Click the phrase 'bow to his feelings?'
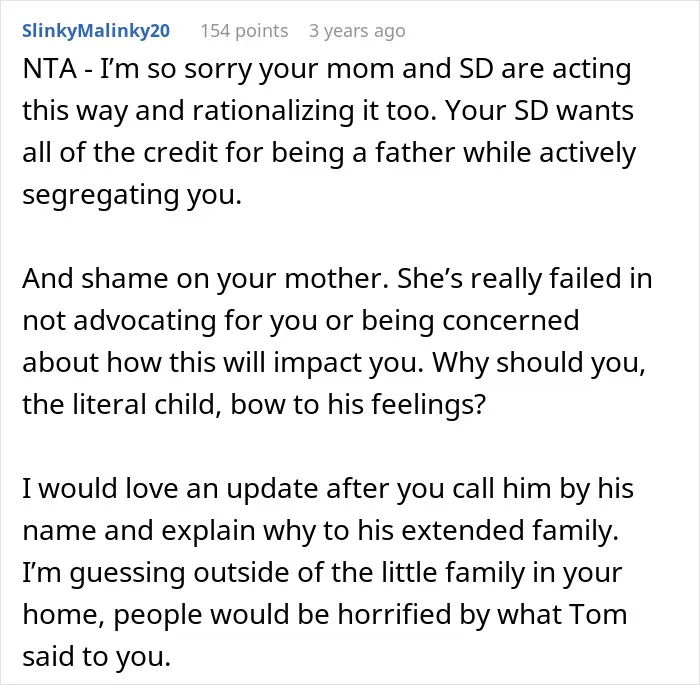Viewport: 700px width, 685px height. tap(358, 405)
